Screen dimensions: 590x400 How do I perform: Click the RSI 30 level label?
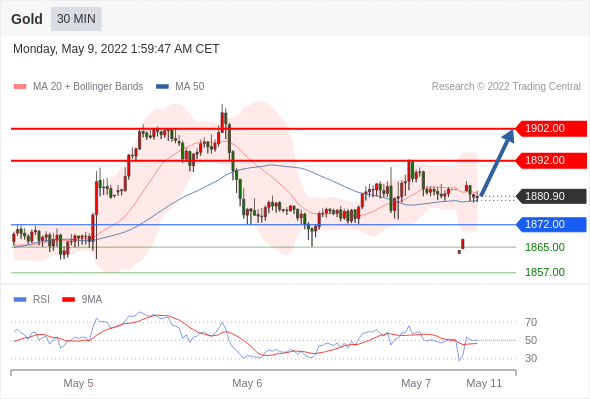(531, 358)
